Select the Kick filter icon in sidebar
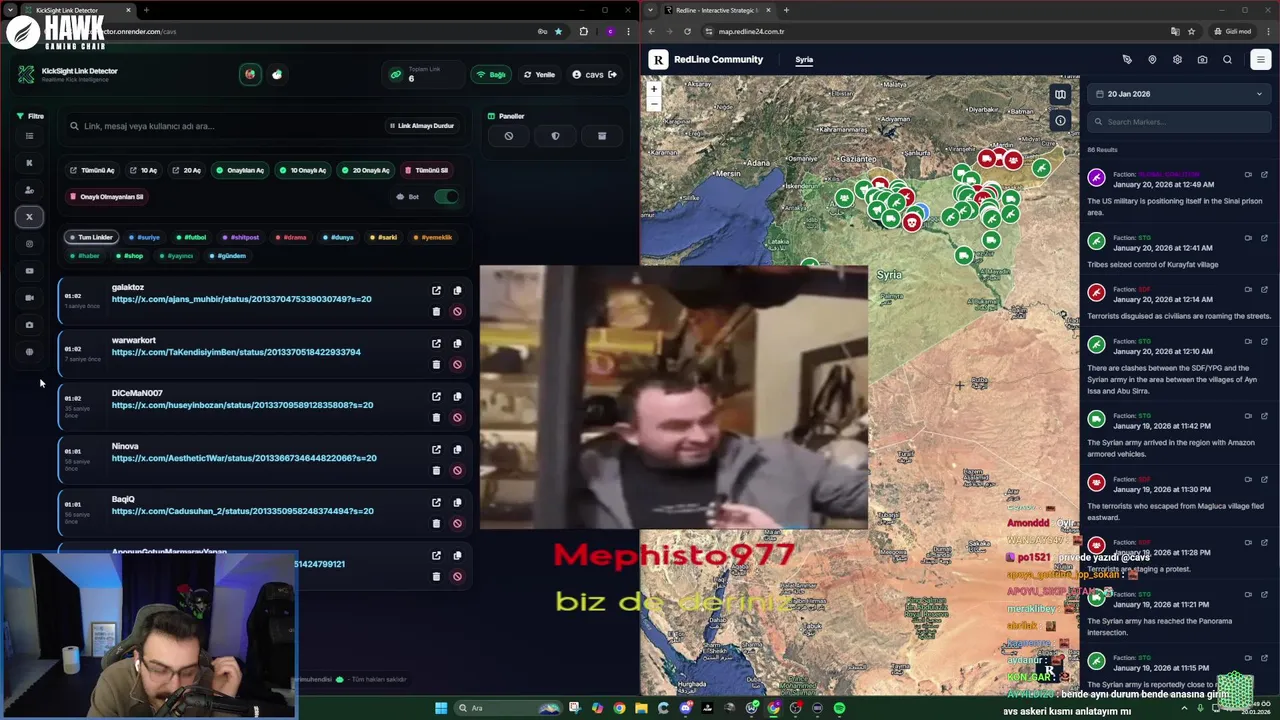This screenshot has height=720, width=1280. [29, 163]
